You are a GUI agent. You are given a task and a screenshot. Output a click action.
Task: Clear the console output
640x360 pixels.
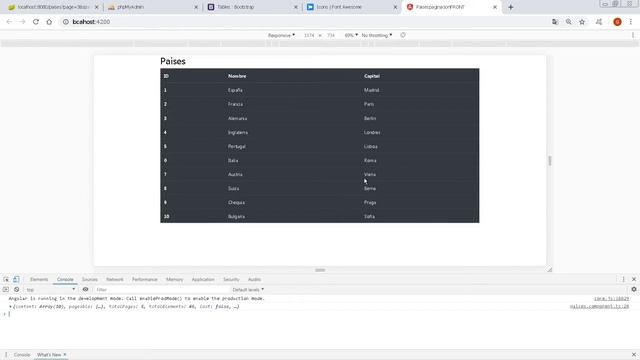(x=16, y=289)
